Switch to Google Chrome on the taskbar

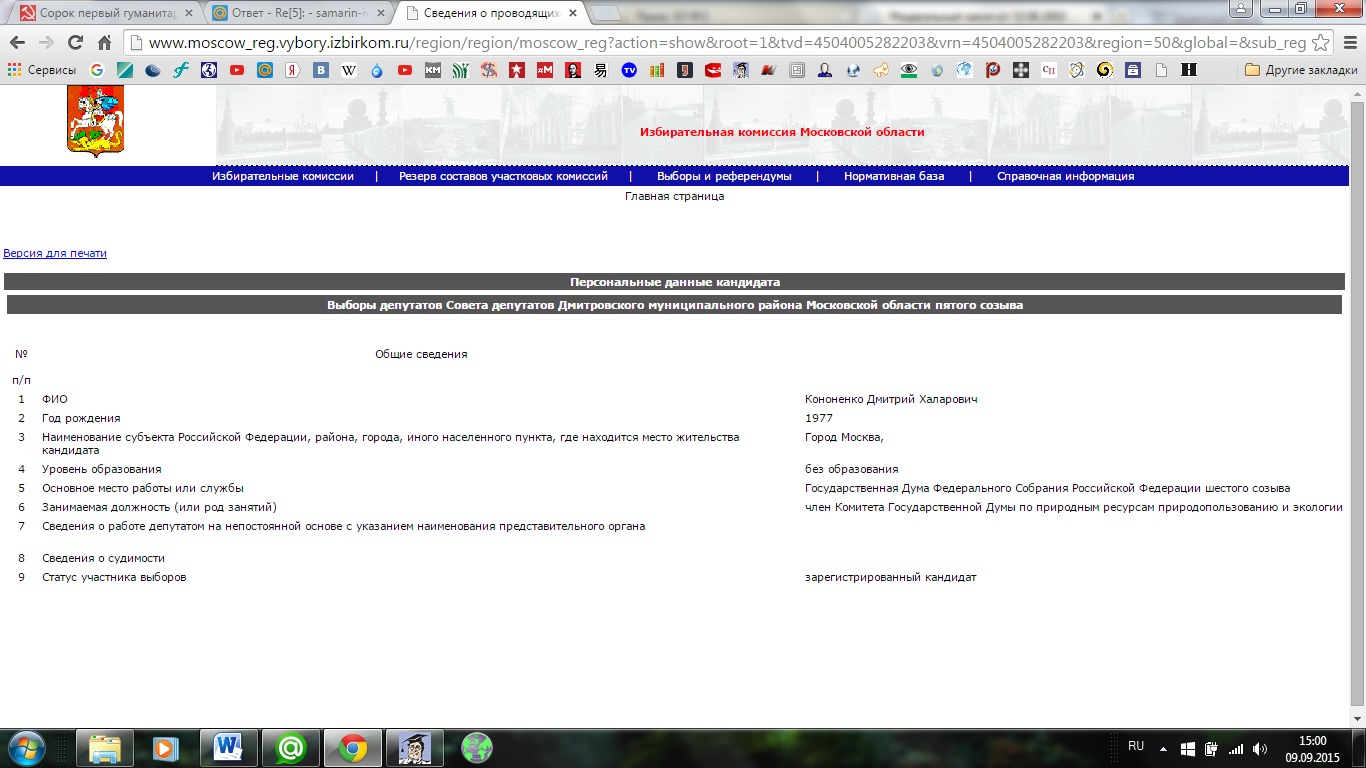(353, 748)
